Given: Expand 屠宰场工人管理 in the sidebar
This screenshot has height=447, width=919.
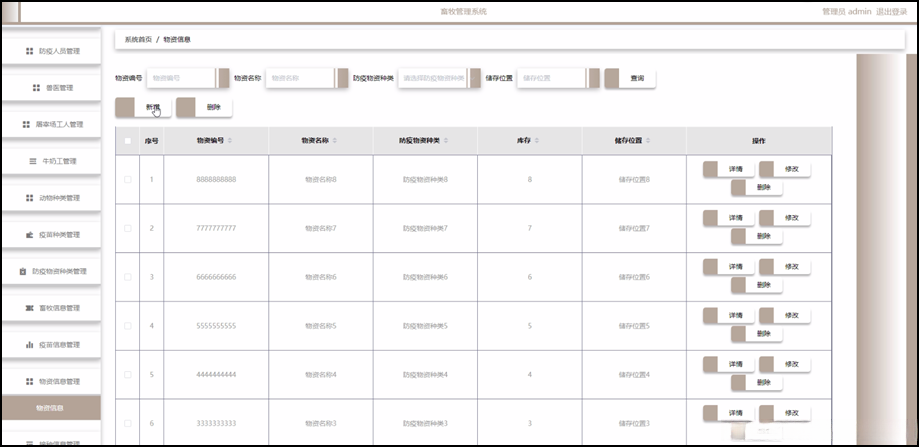Looking at the screenshot, I should click(x=51, y=124).
